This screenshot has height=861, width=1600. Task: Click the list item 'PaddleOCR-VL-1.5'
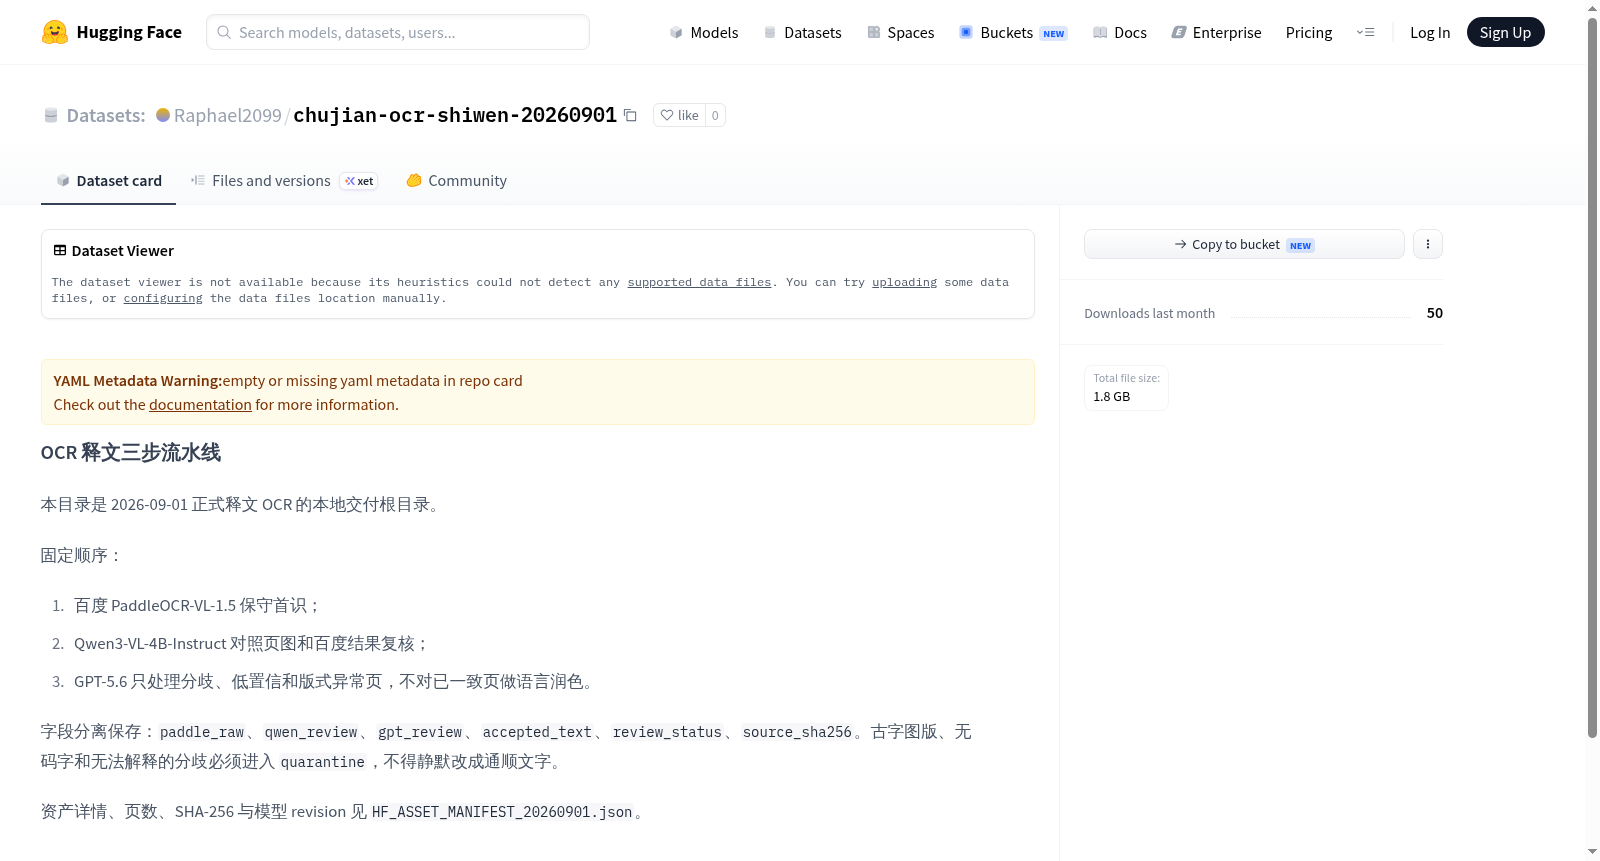174,606
